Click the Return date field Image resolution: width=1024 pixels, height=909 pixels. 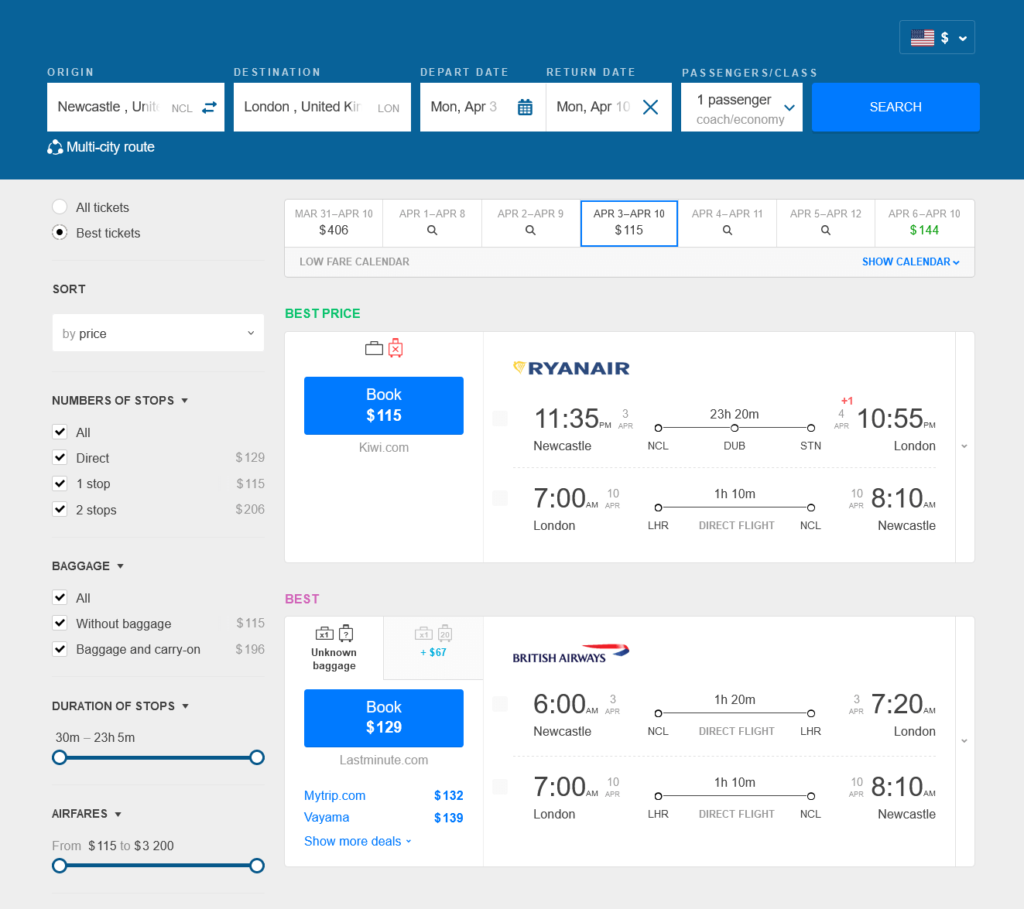point(609,107)
